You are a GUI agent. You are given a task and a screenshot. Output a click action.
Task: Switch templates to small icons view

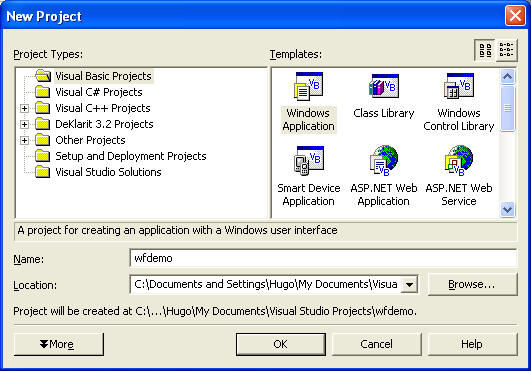click(507, 50)
